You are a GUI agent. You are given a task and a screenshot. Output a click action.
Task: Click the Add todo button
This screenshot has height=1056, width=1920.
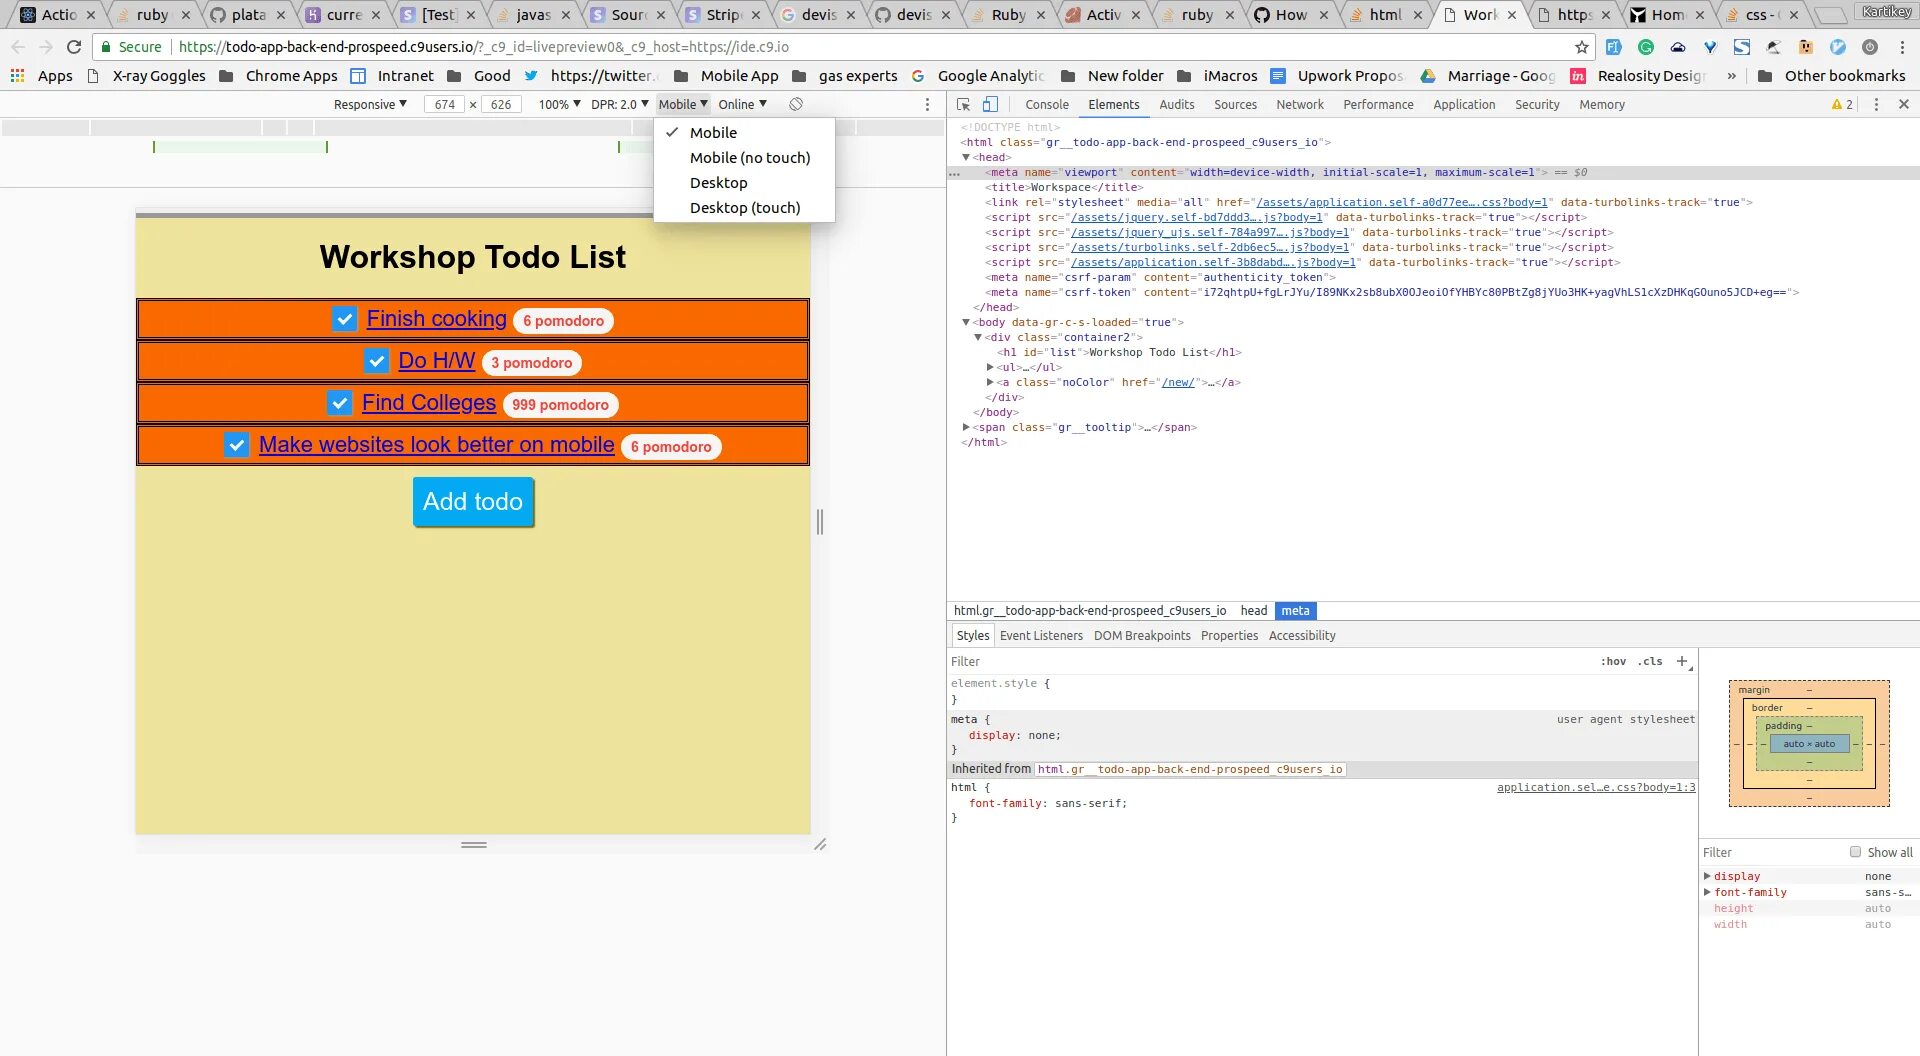(473, 501)
